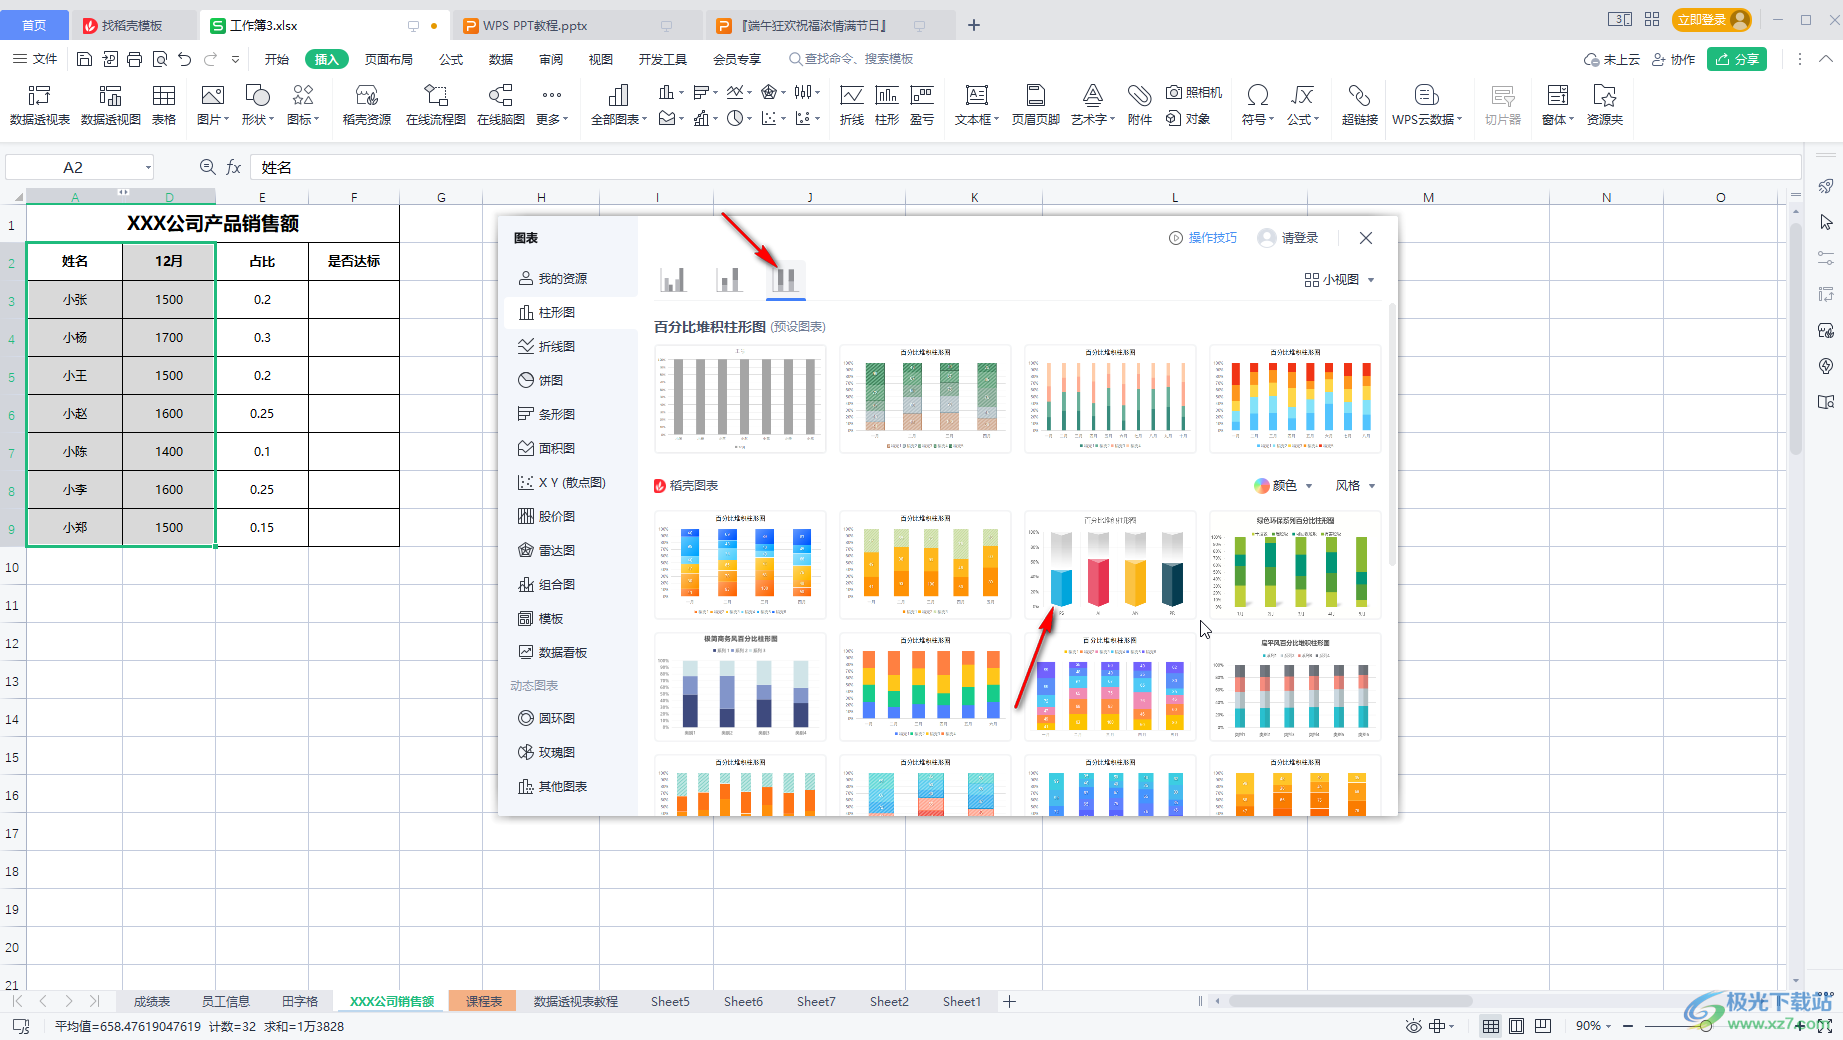Open My resources (我的资源)
1843x1040 pixels.
[x=553, y=278]
